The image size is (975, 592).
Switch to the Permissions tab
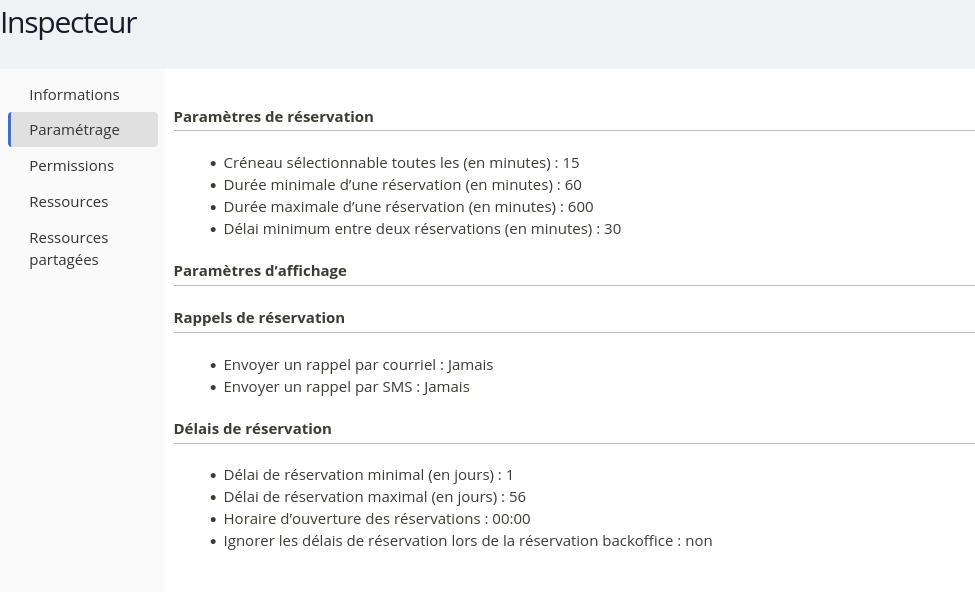point(71,165)
